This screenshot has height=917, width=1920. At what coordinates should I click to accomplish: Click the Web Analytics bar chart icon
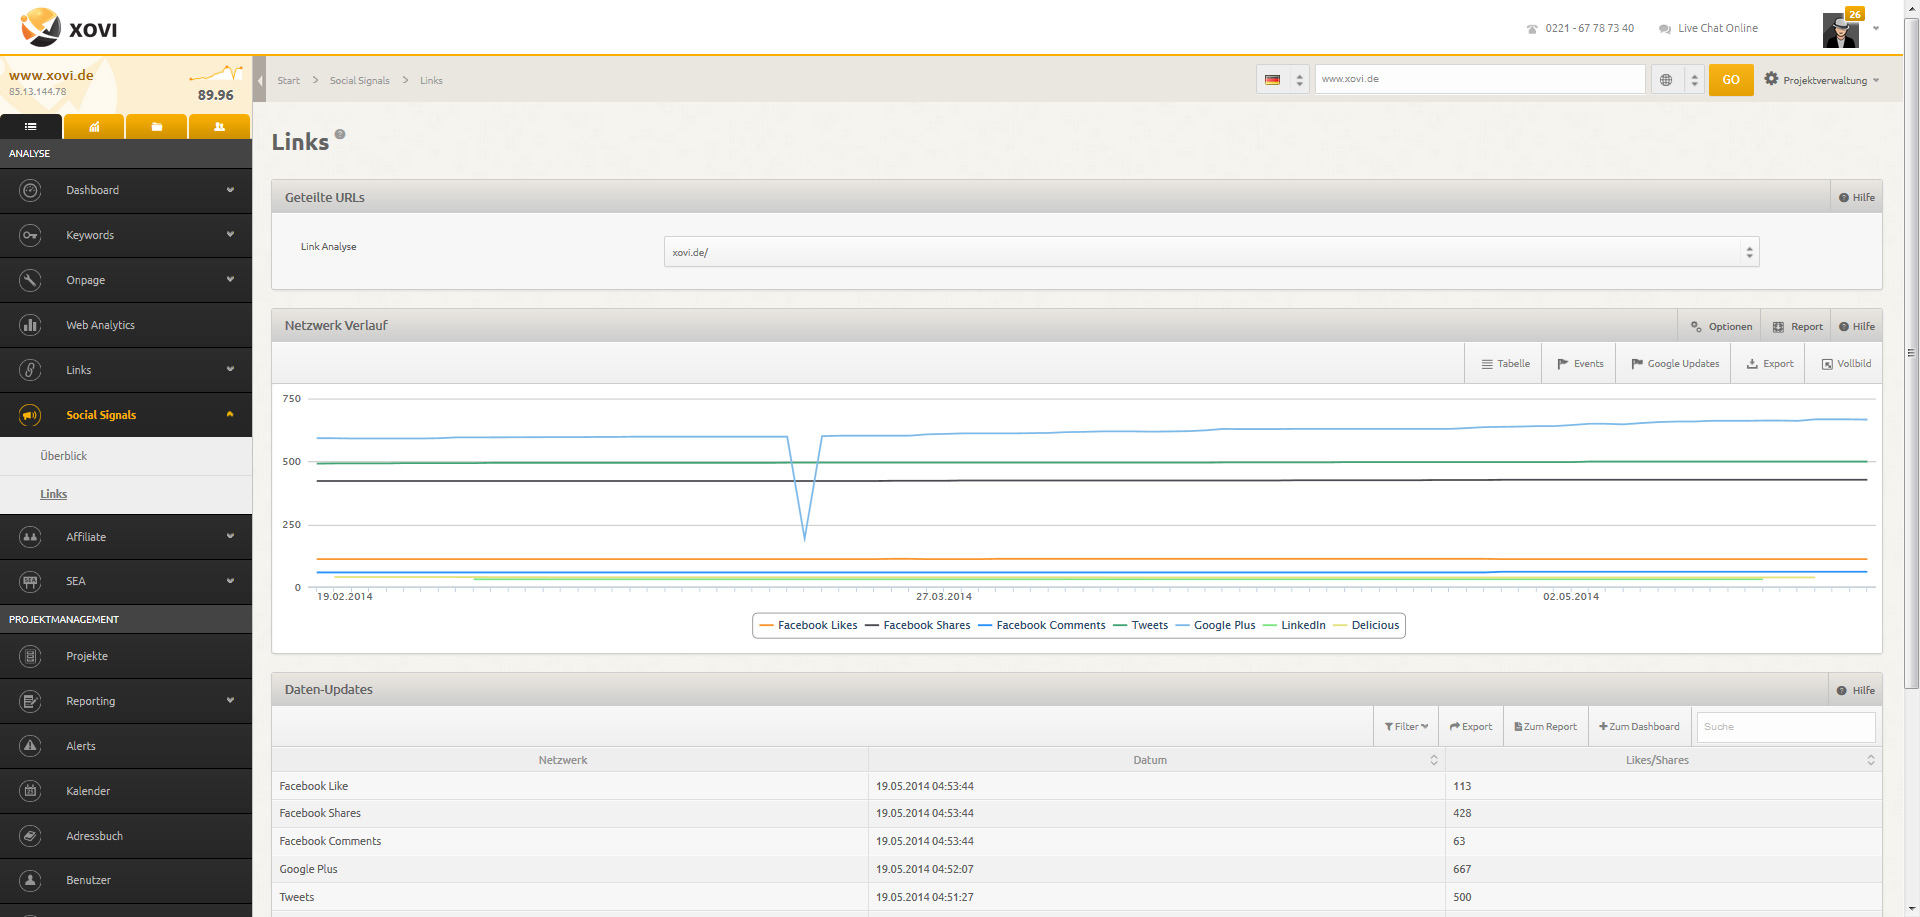31,325
